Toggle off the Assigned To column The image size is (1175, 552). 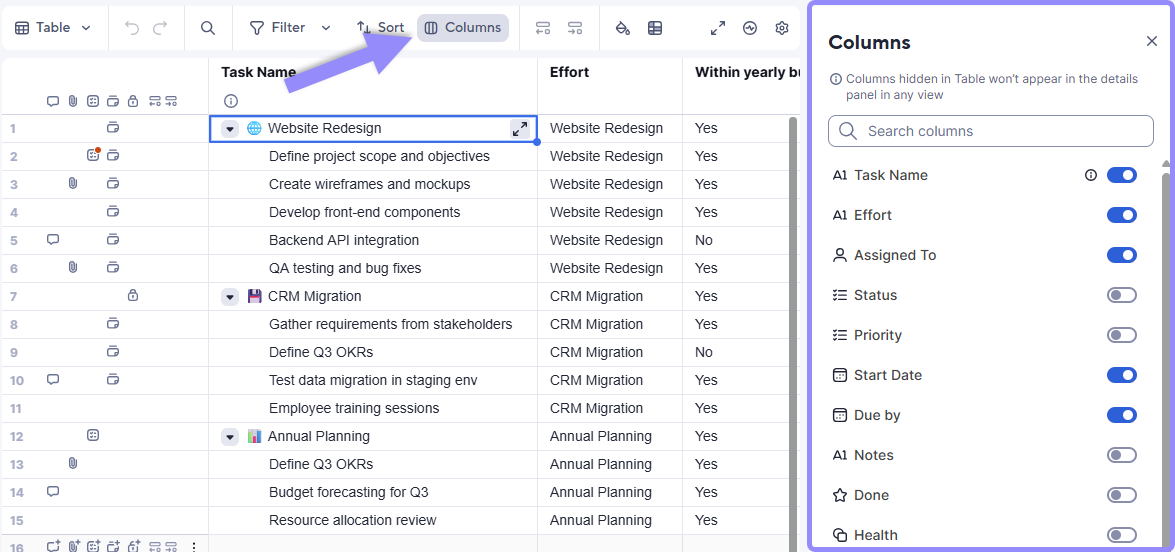(x=1122, y=255)
